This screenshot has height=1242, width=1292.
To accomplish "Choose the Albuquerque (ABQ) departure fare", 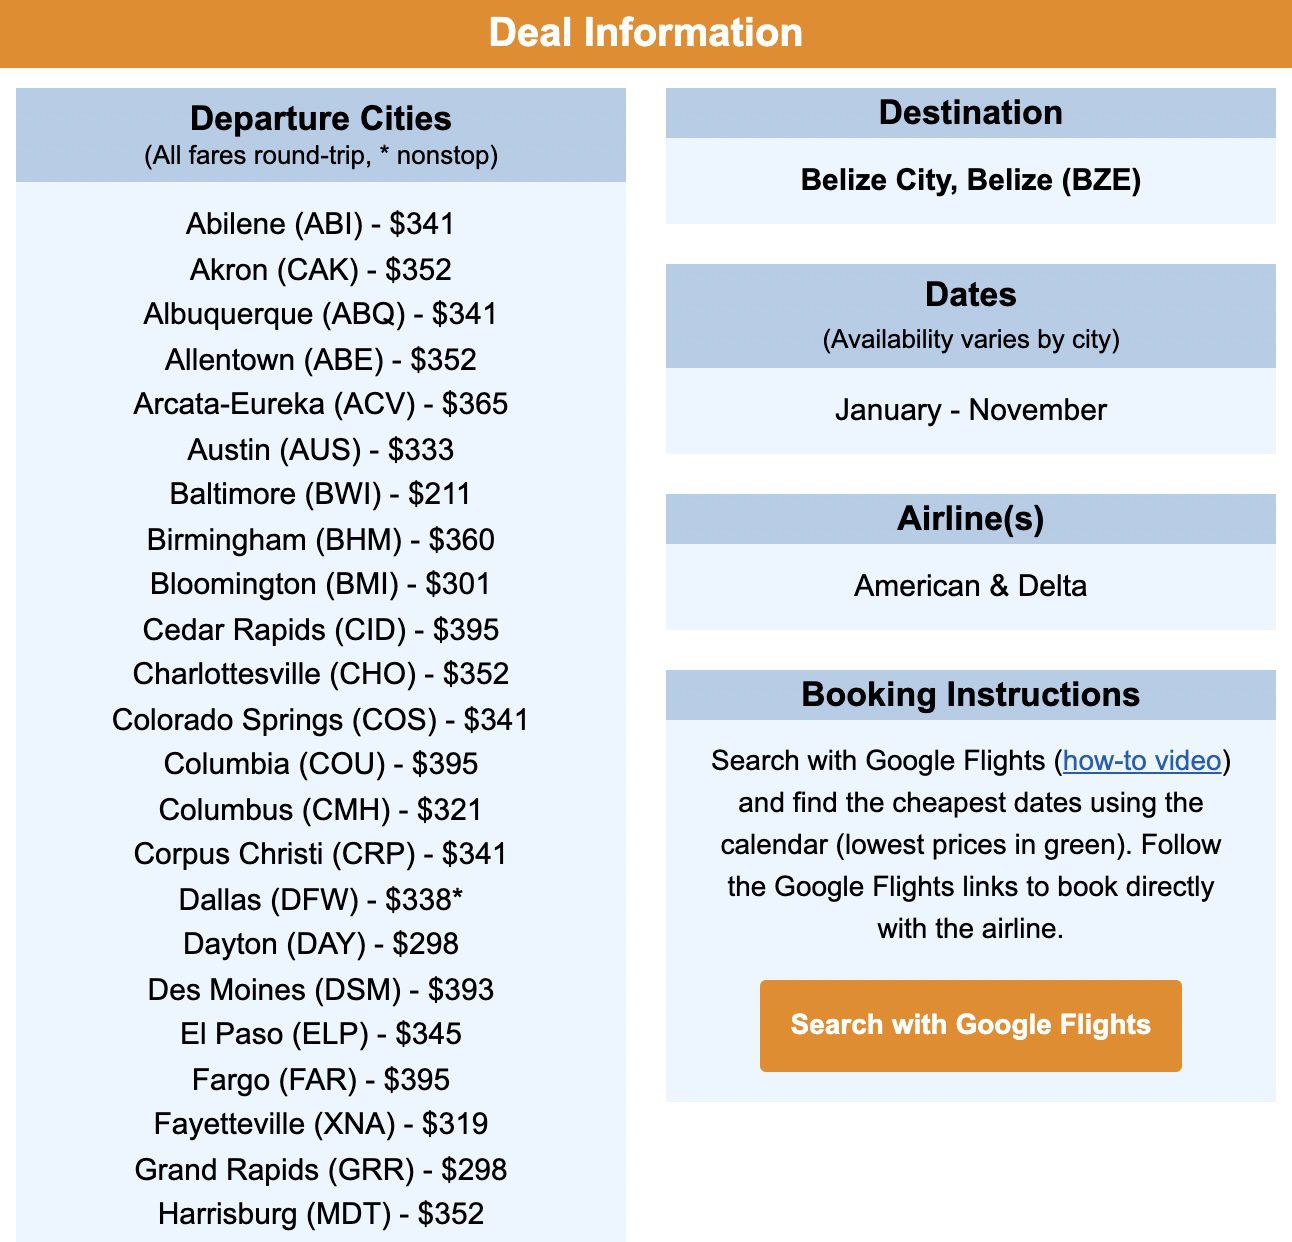I will point(321,314).
